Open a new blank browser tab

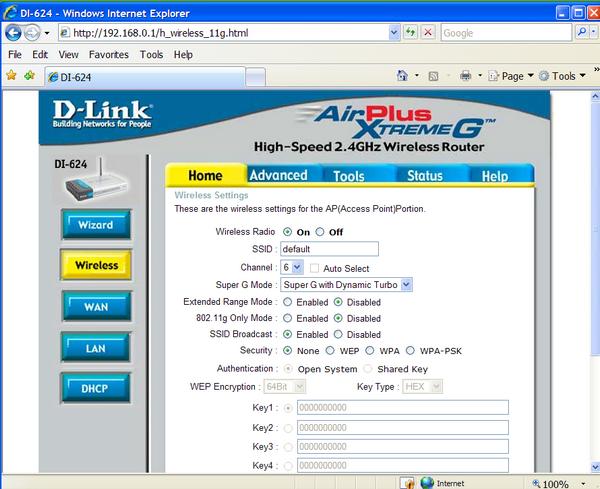coord(255,77)
